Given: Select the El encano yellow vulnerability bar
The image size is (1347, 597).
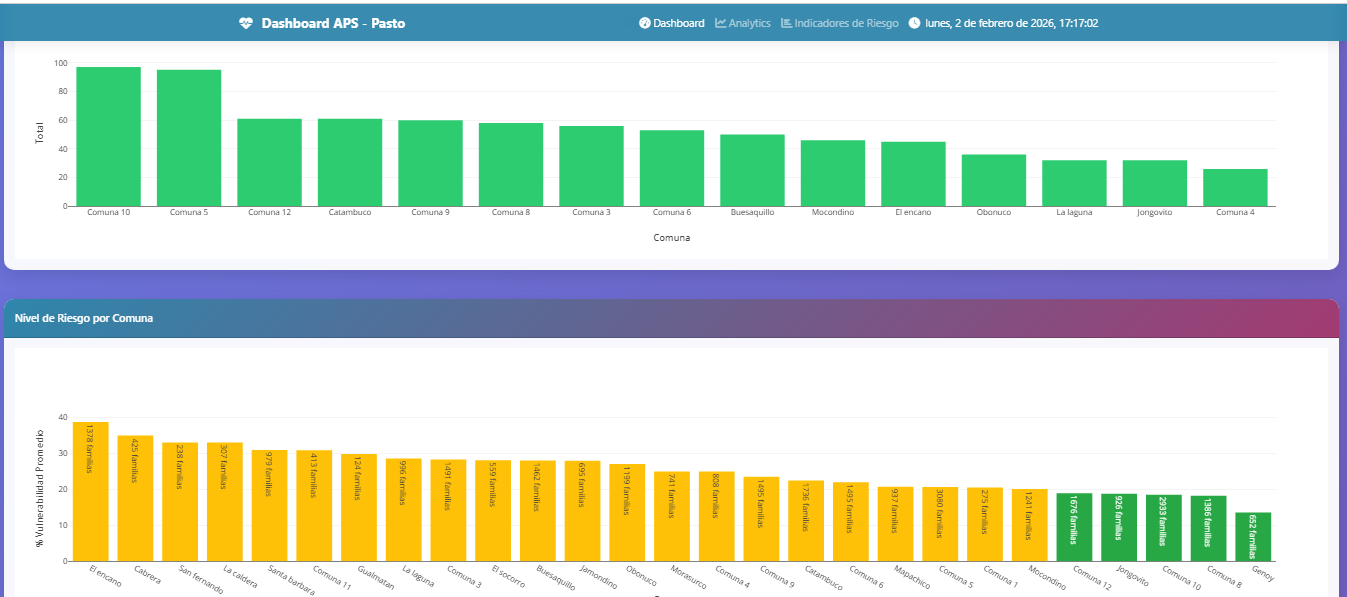Looking at the screenshot, I should pyautogui.click(x=91, y=491).
